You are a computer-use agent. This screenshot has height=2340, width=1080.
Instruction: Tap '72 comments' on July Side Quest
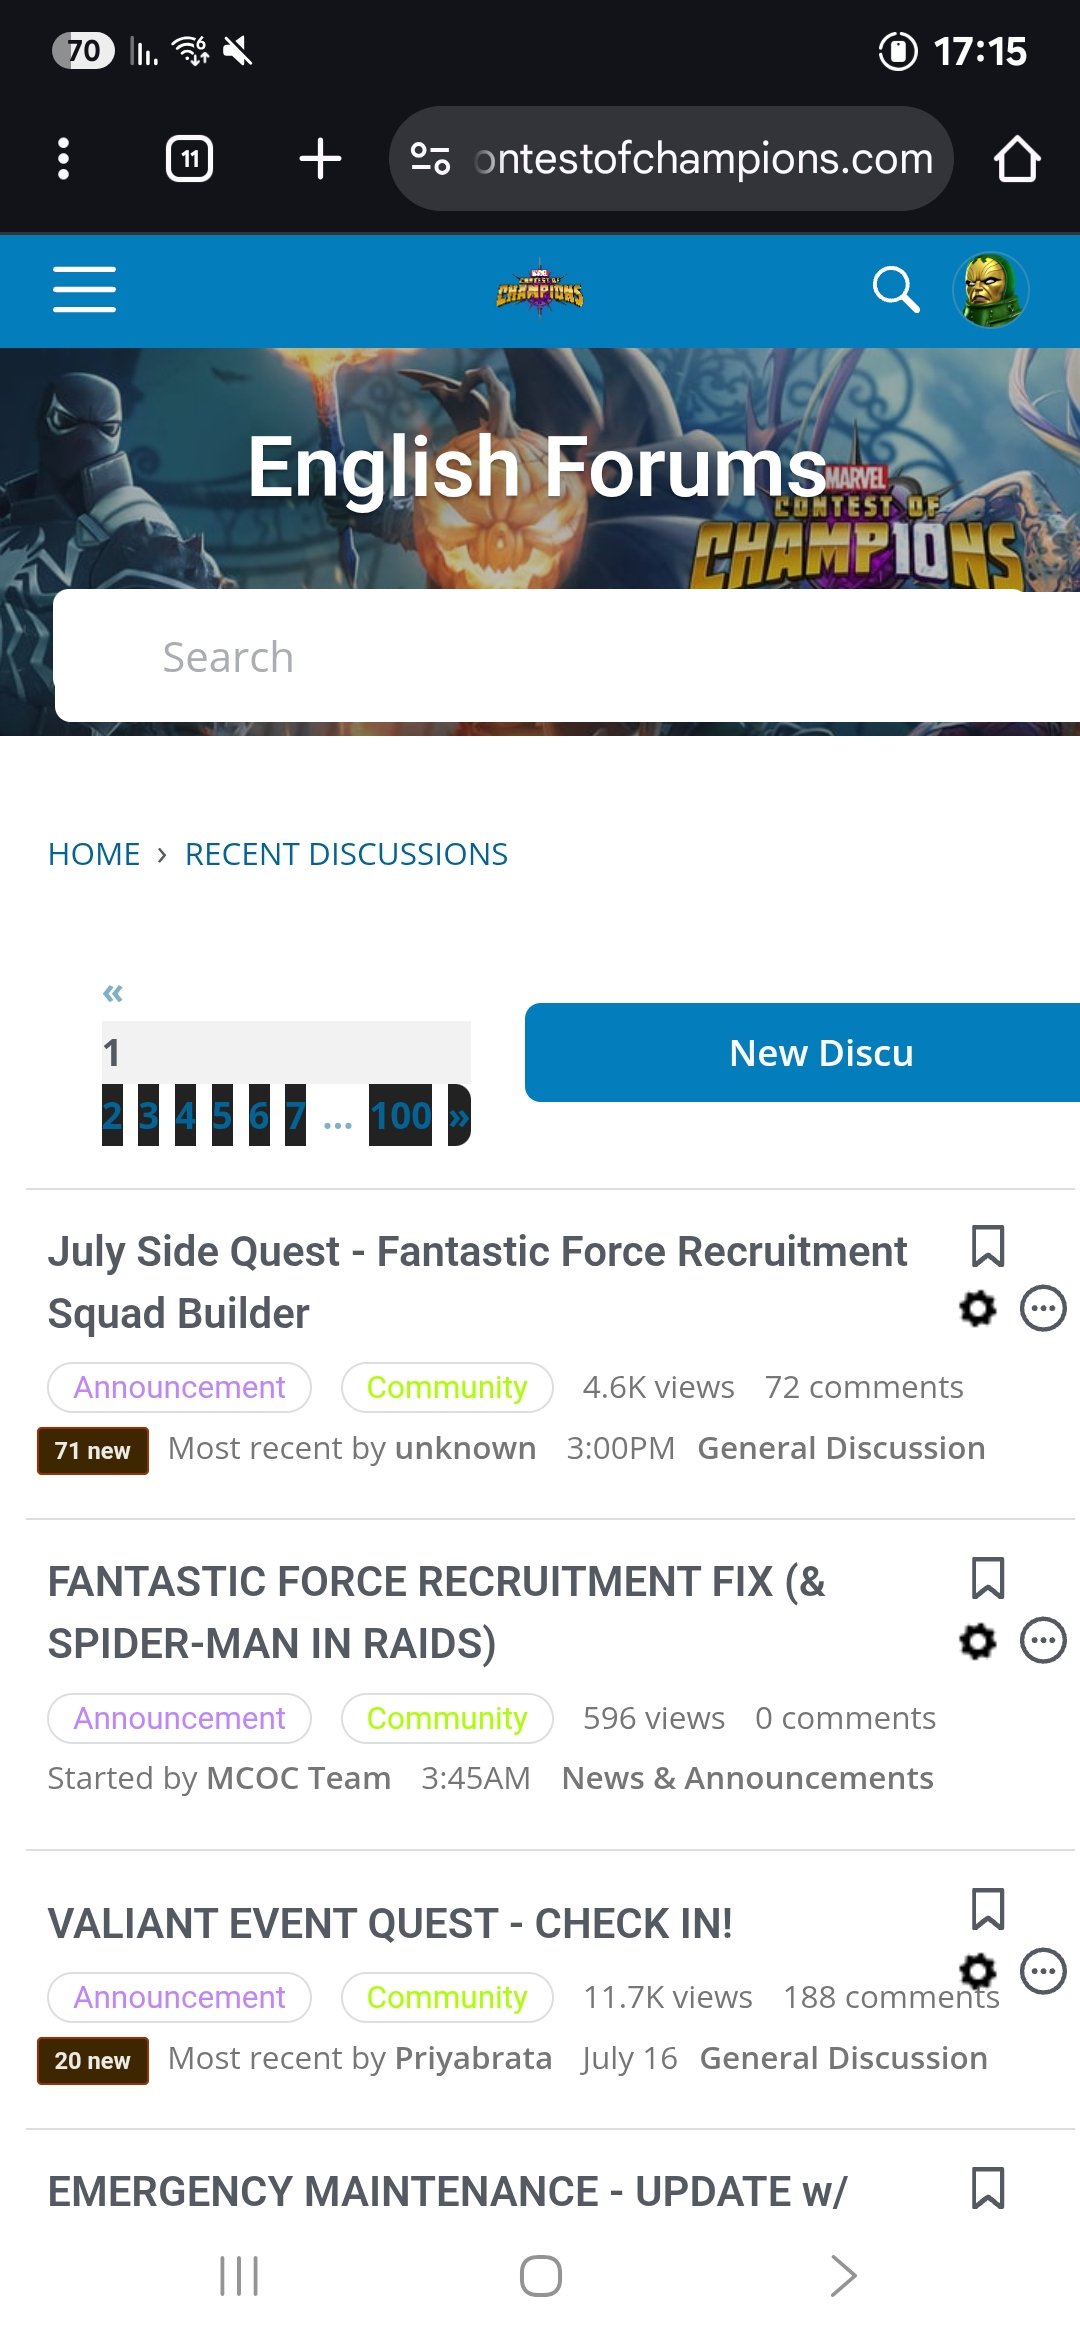pos(864,1387)
